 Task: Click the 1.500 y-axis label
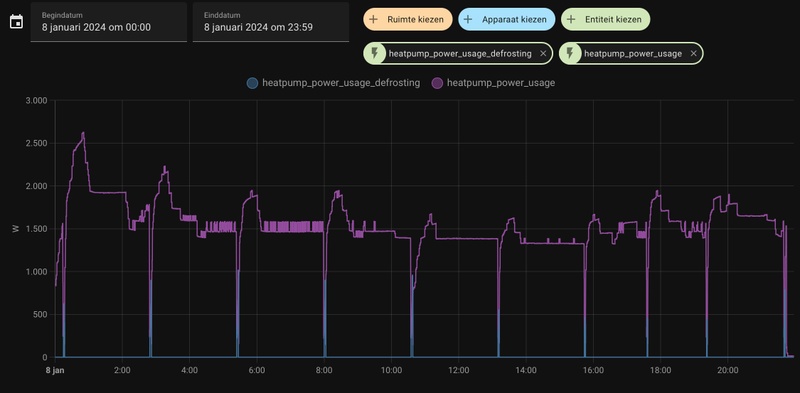tap(36, 229)
